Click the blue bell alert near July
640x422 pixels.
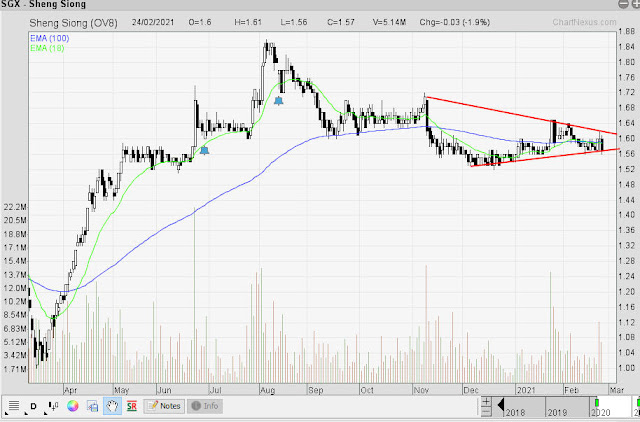(204, 151)
